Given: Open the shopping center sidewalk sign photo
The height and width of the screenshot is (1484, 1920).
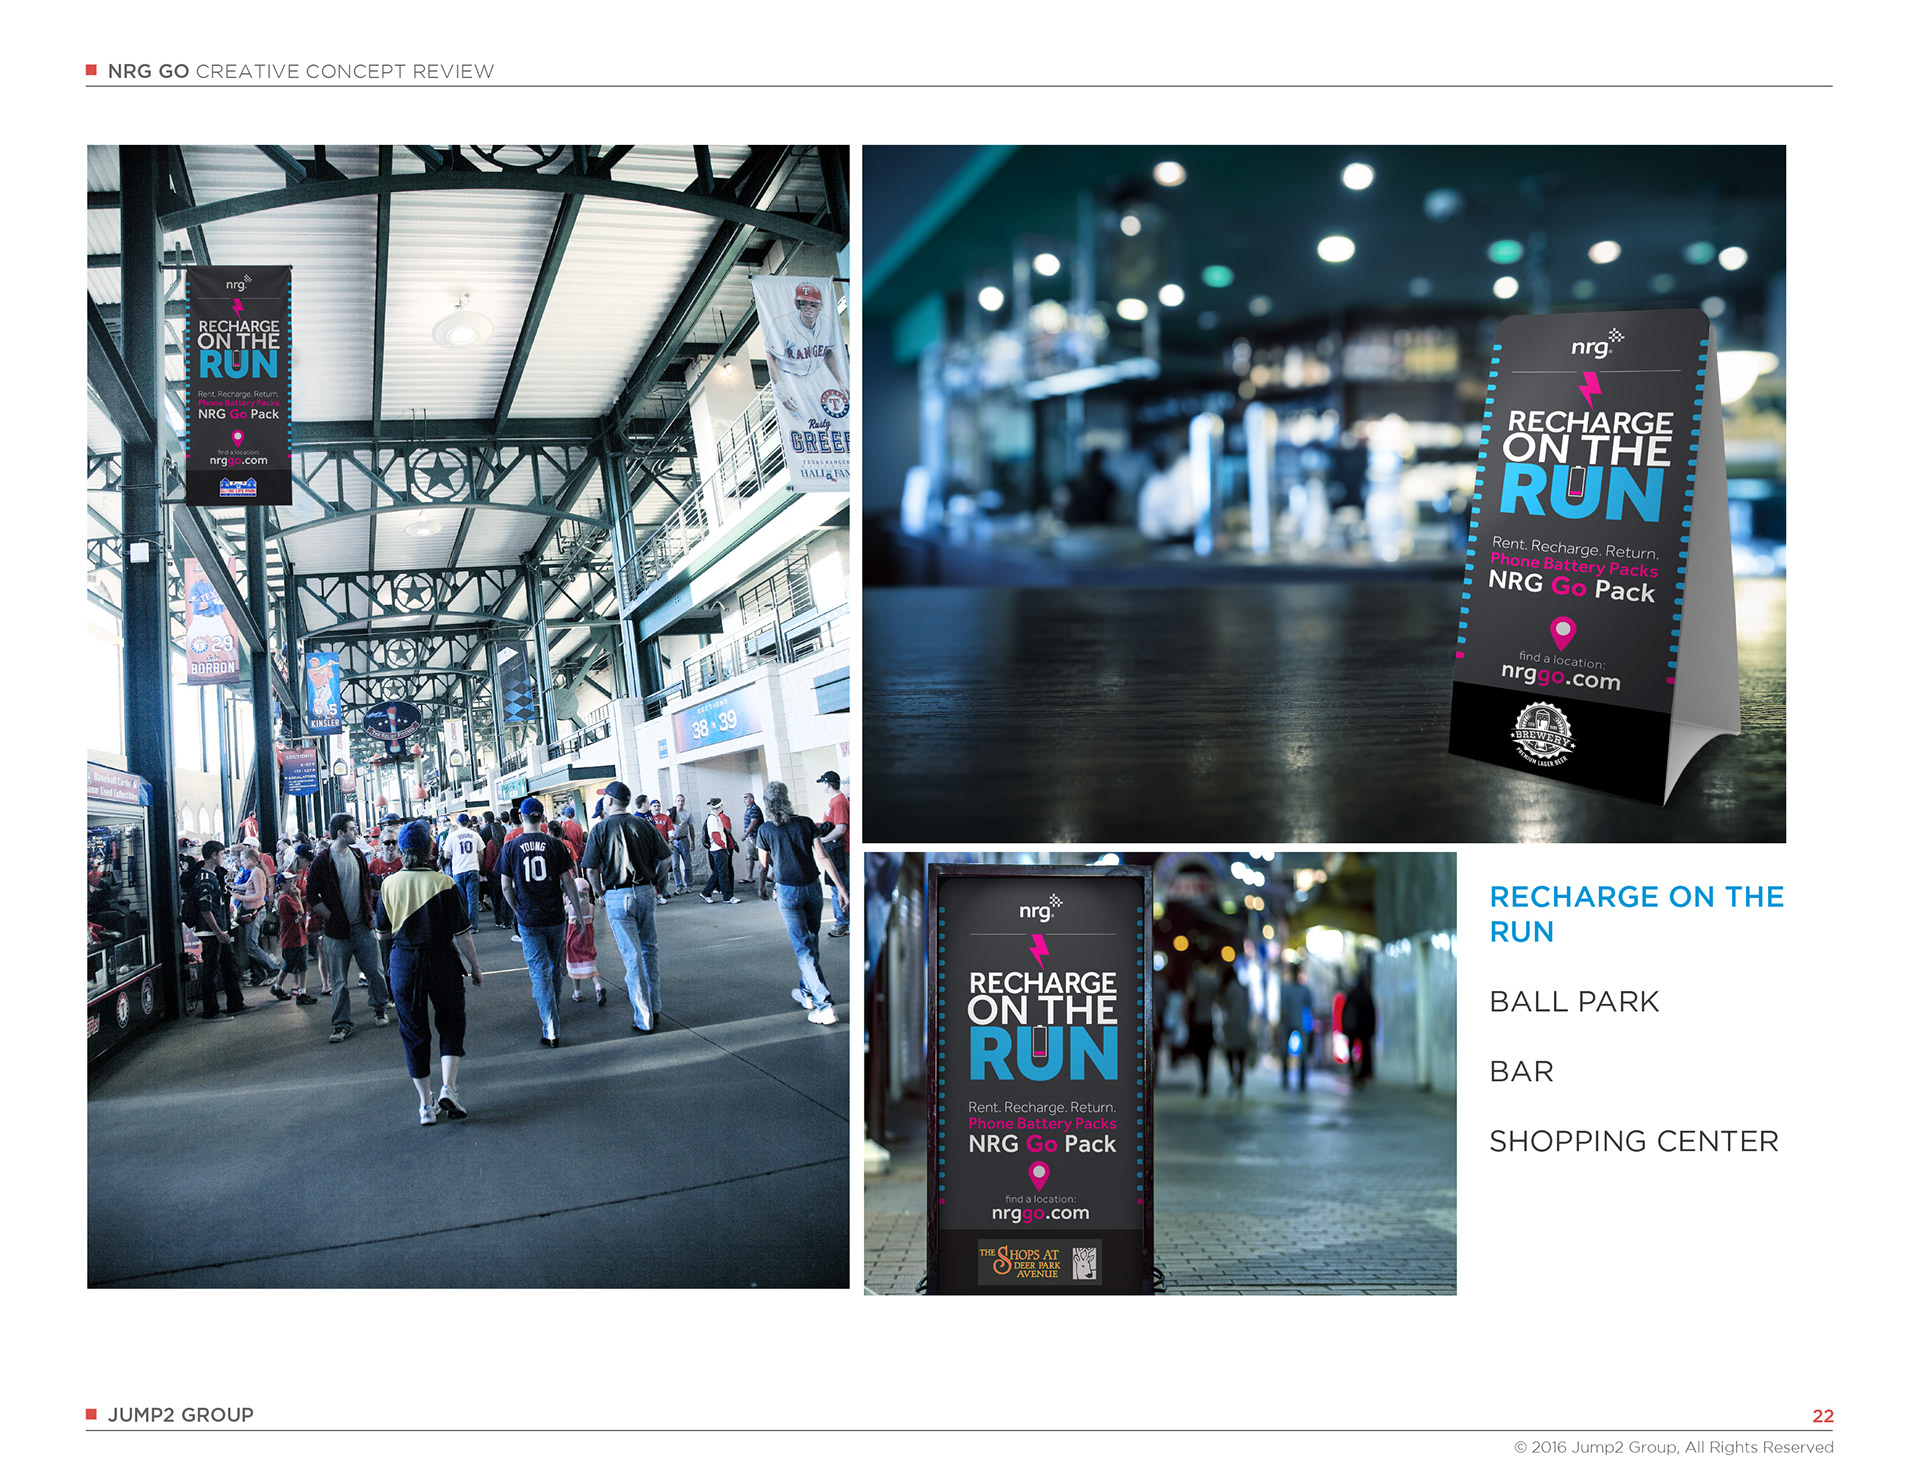Looking at the screenshot, I should [x=1160, y=1073].
